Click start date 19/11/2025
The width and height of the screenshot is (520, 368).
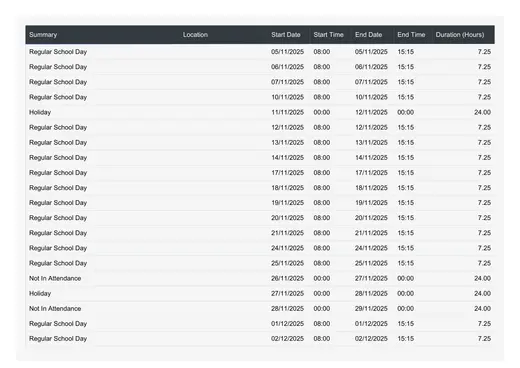point(287,203)
